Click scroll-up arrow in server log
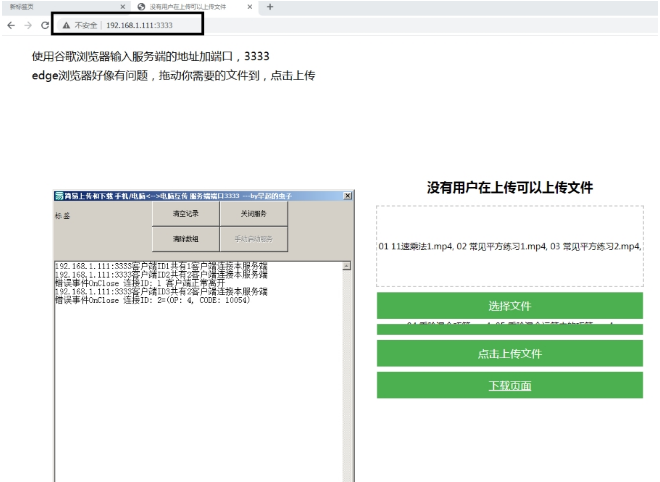This screenshot has height=482, width=660. (346, 266)
